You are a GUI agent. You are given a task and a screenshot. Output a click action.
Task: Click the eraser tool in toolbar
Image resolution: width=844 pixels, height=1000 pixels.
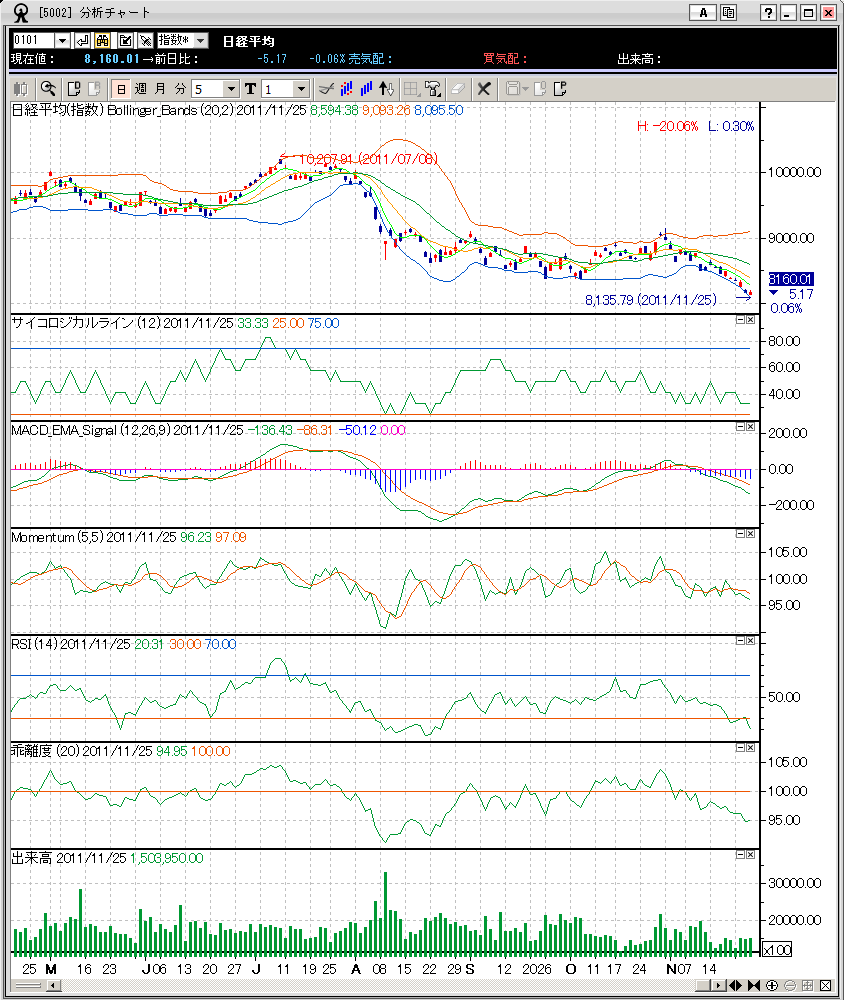(x=458, y=88)
